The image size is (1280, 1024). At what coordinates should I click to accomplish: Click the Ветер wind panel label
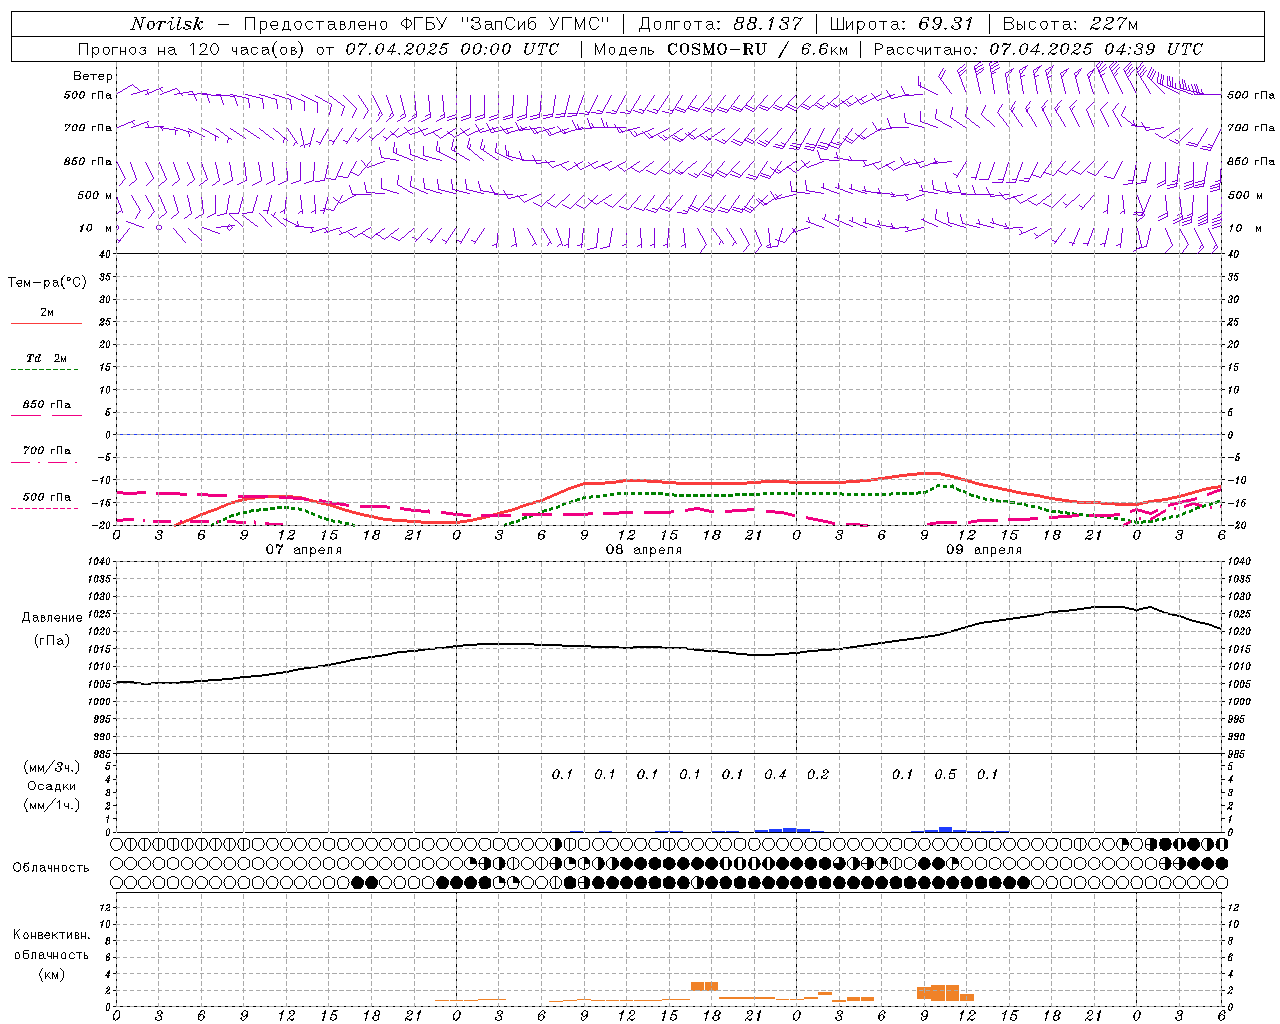pos(92,76)
